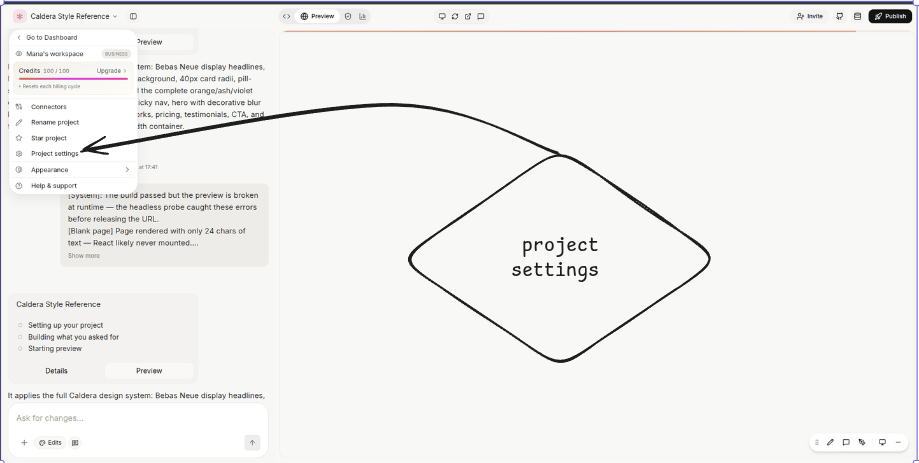This screenshot has height=463, width=919.
Task: Refresh the preview with the reload icon
Action: pyautogui.click(x=455, y=16)
